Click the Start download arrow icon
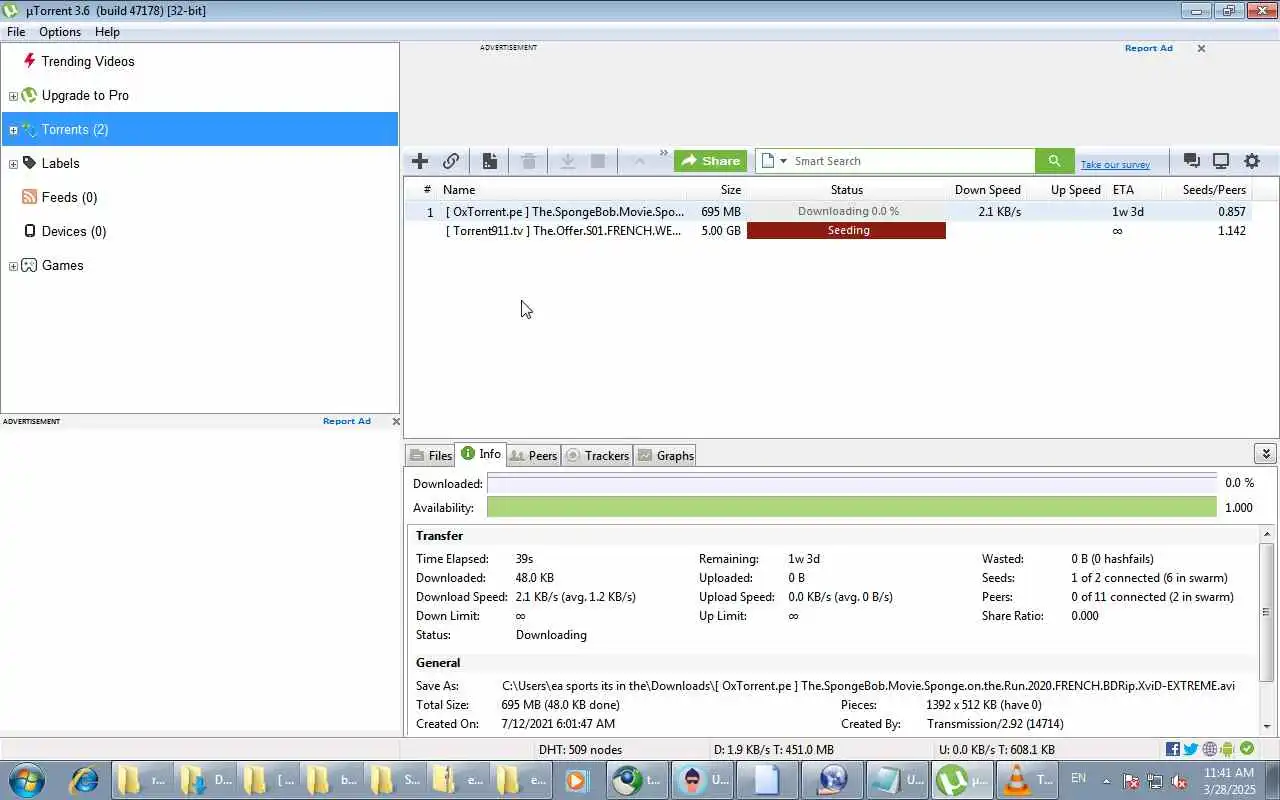 [567, 161]
